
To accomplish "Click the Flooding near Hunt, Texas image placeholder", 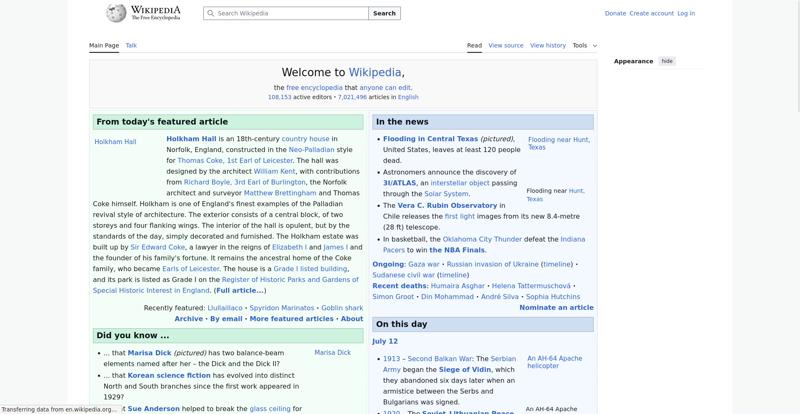I will [559, 143].
